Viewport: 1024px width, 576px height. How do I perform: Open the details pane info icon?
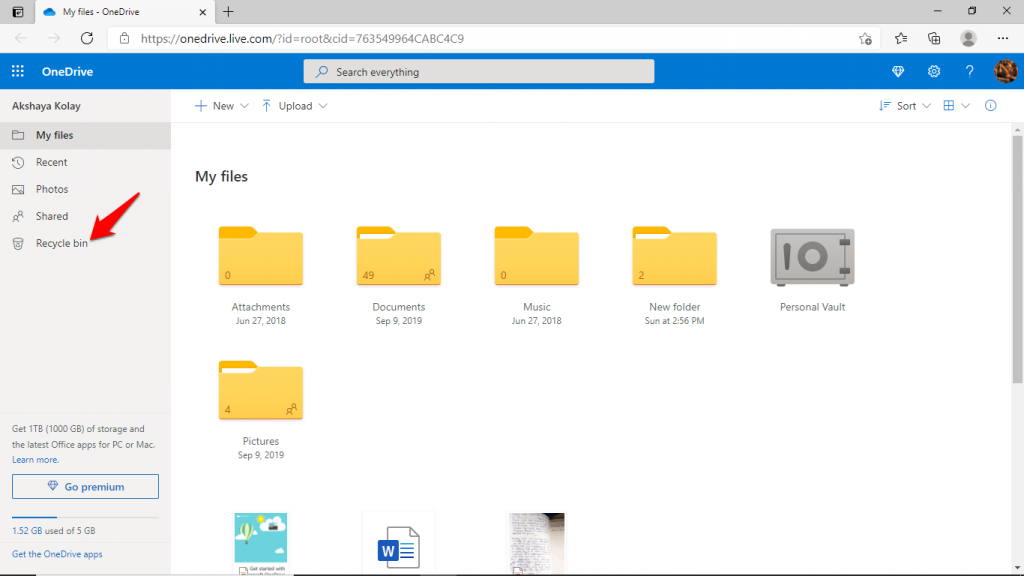(x=990, y=105)
